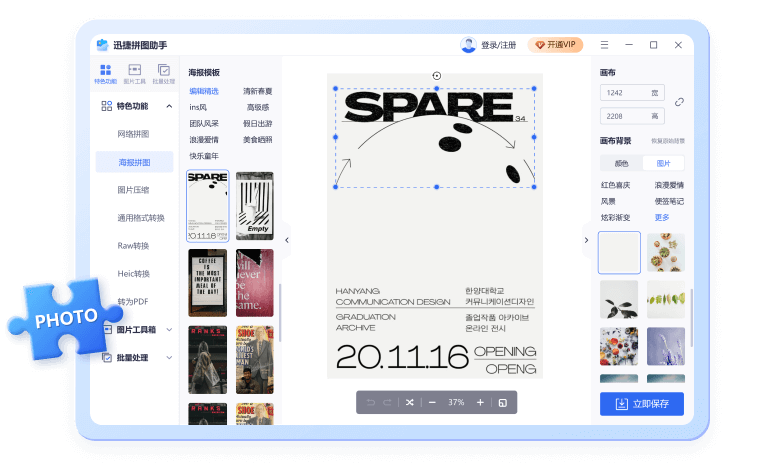Screen dimensions: 757x469
Task: Select the 假日出游 template category
Action: [258, 124]
